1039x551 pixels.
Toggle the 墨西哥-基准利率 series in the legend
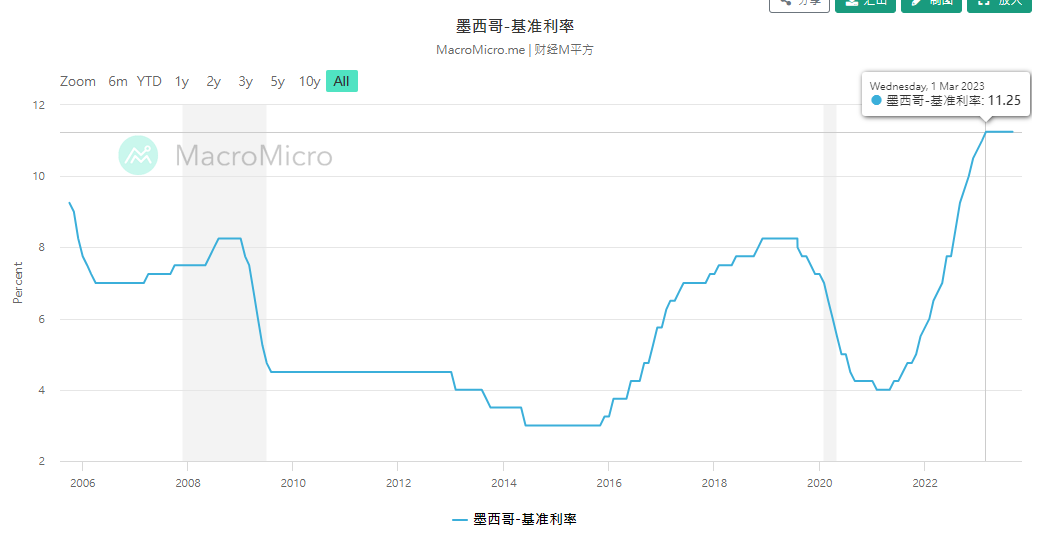coord(524,520)
